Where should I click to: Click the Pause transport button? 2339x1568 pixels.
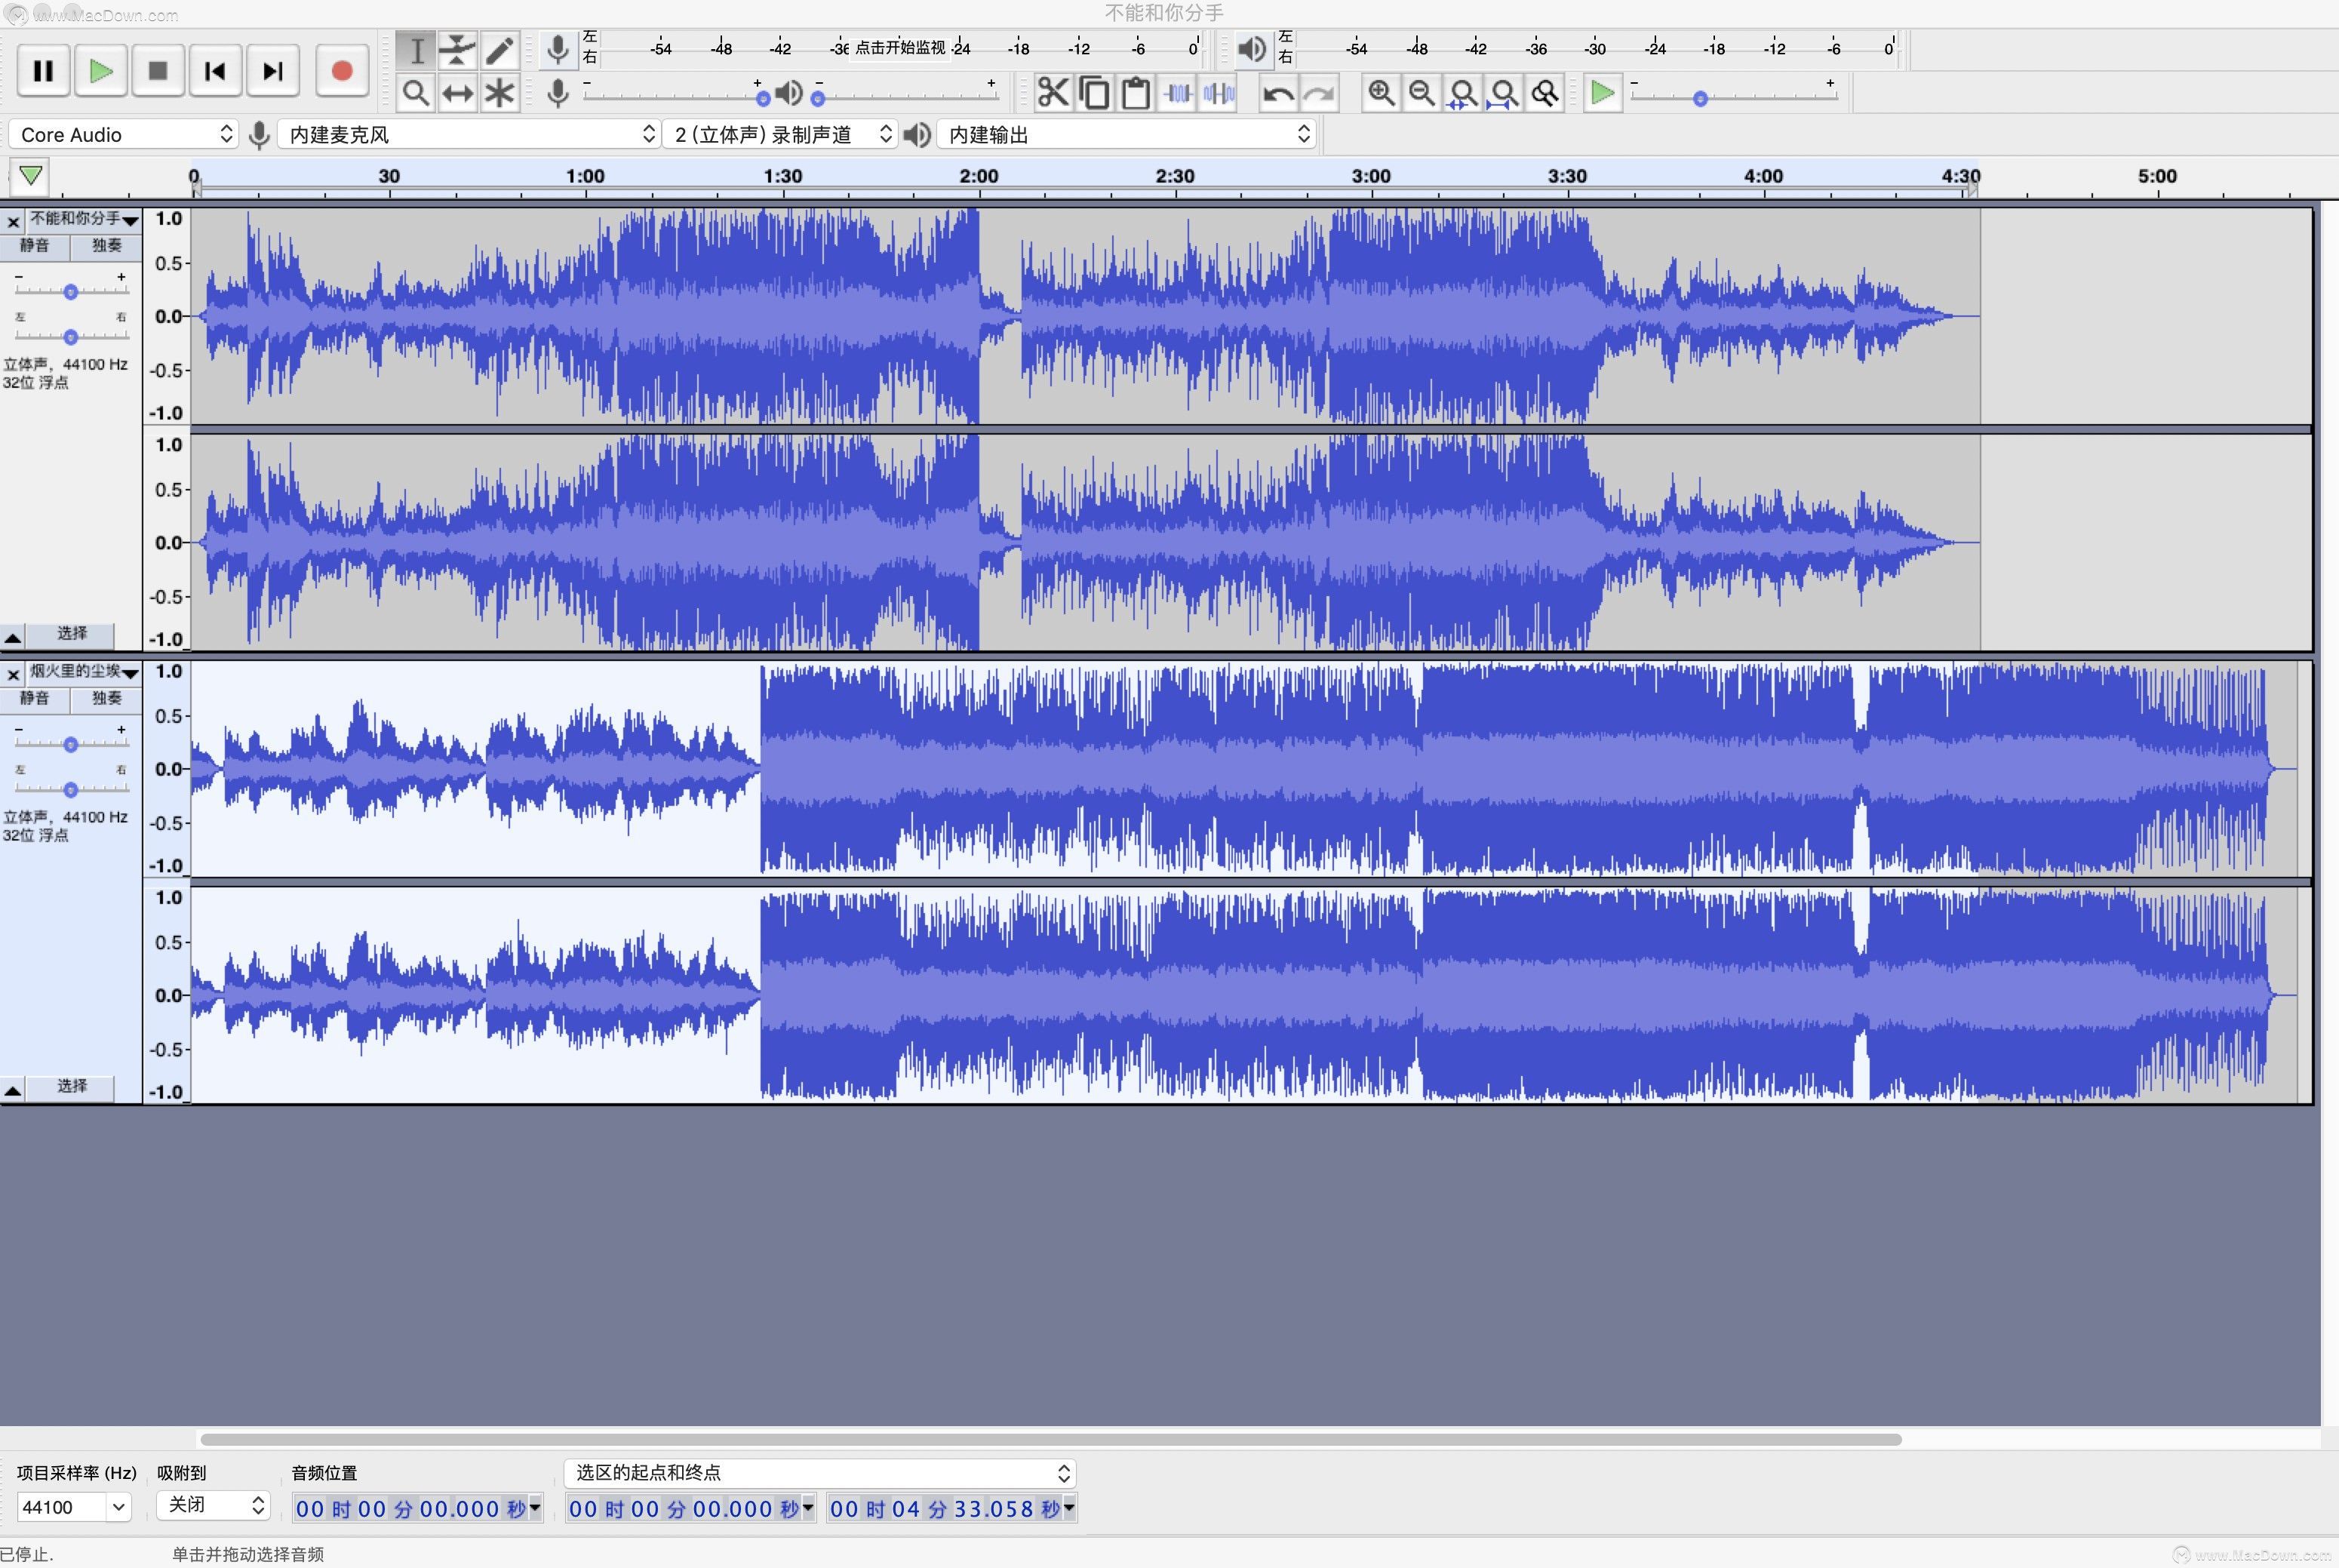(43, 71)
